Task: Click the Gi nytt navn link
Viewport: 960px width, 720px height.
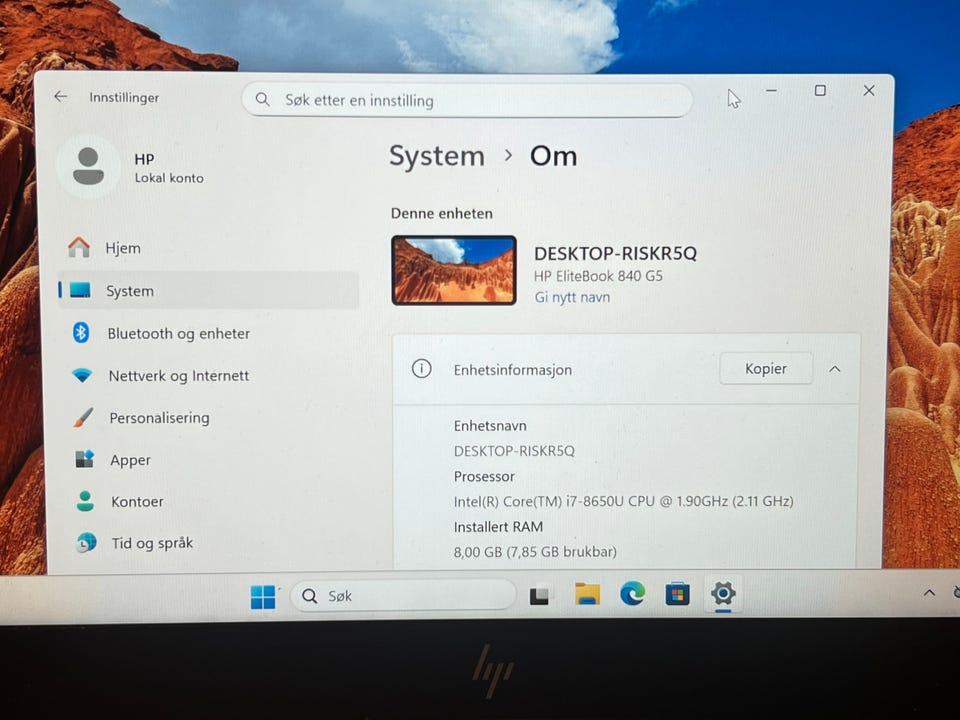Action: [572, 297]
